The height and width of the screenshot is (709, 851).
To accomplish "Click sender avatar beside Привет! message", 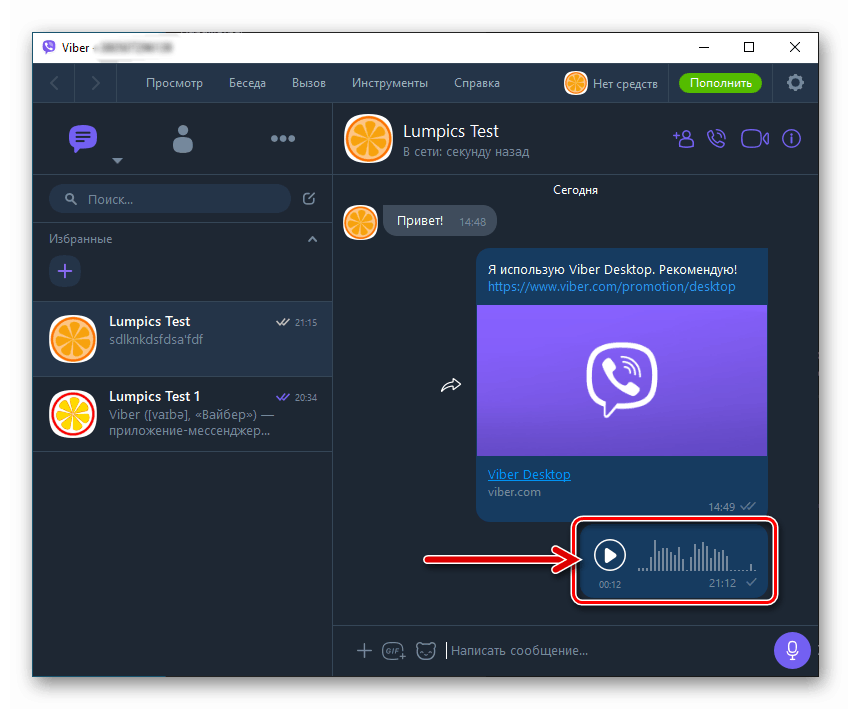I will coord(360,223).
